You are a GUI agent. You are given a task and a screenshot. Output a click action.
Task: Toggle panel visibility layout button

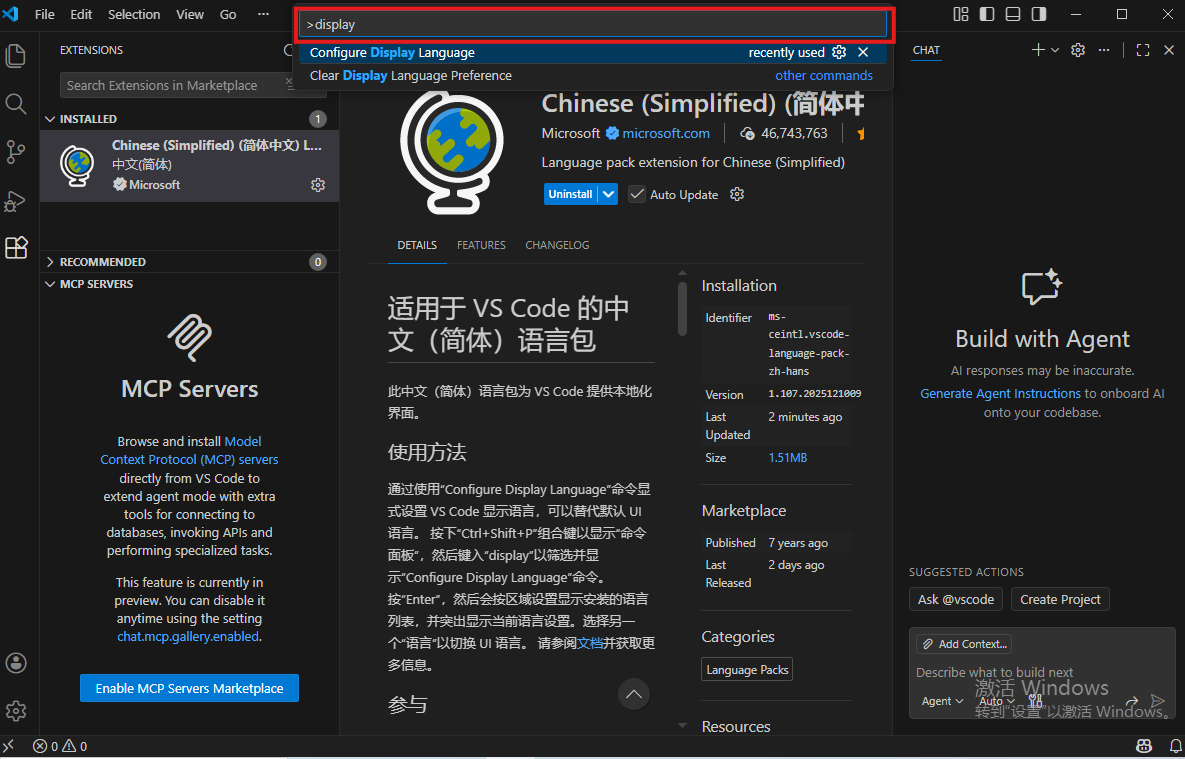point(1013,14)
